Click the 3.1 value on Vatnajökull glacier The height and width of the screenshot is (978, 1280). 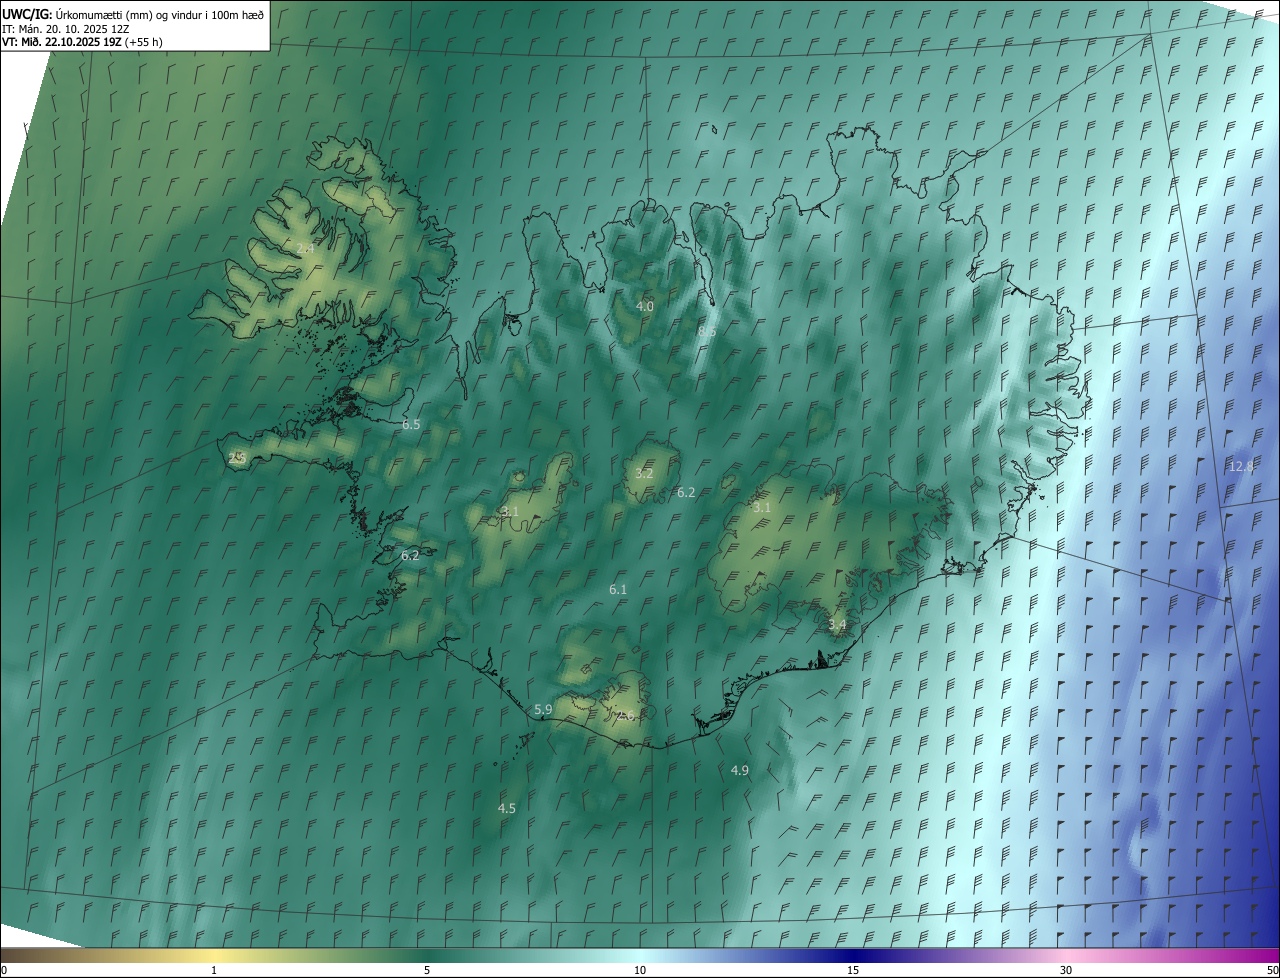(x=762, y=507)
